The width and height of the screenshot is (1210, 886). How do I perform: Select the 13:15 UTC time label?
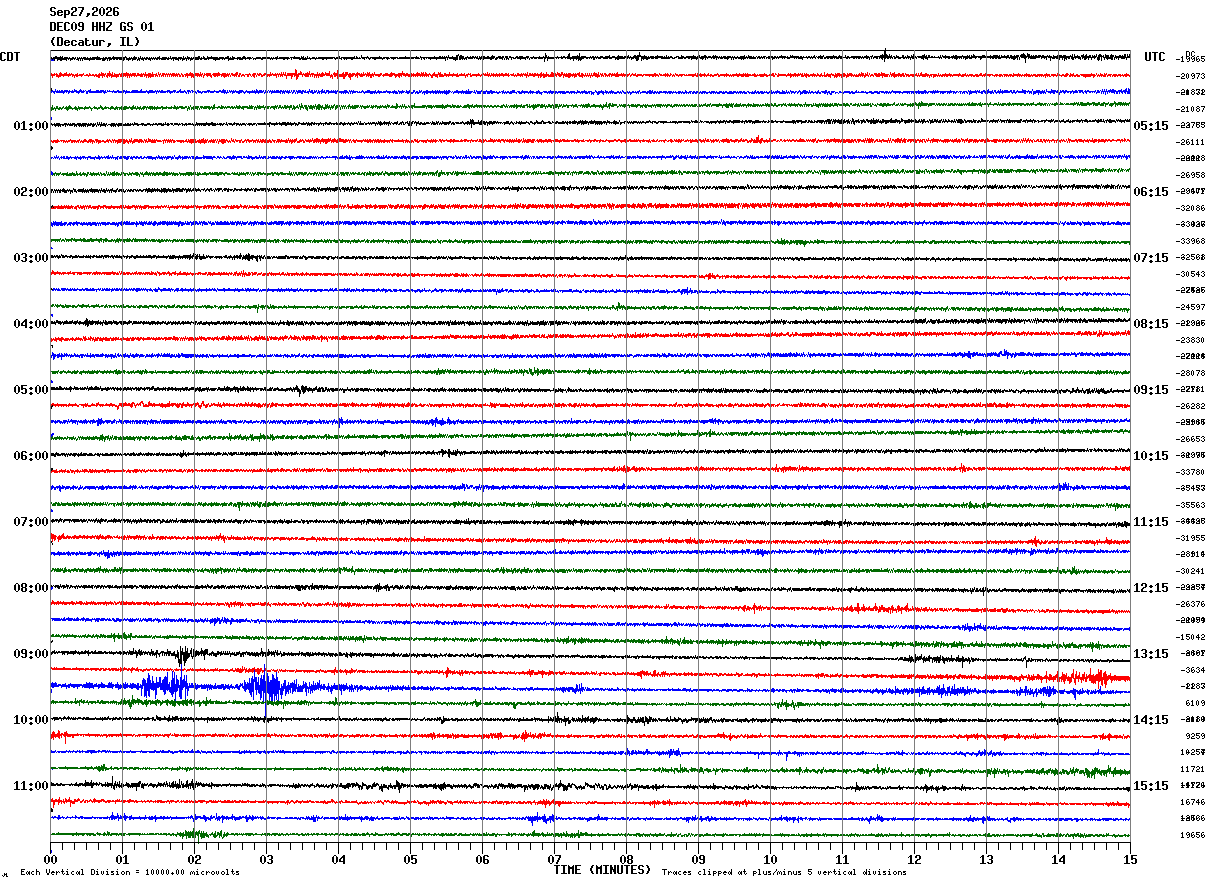pos(1151,654)
